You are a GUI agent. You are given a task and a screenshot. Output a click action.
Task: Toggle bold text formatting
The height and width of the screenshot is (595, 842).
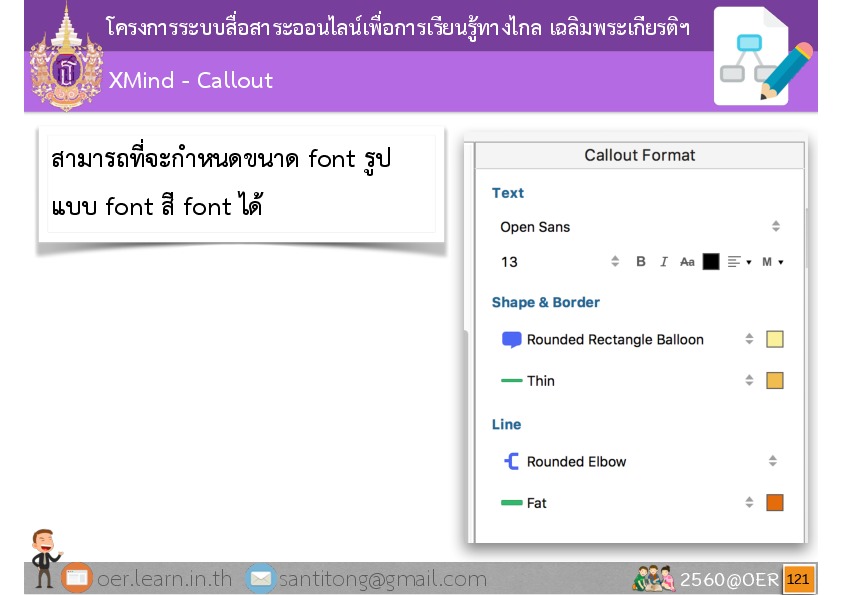641,262
